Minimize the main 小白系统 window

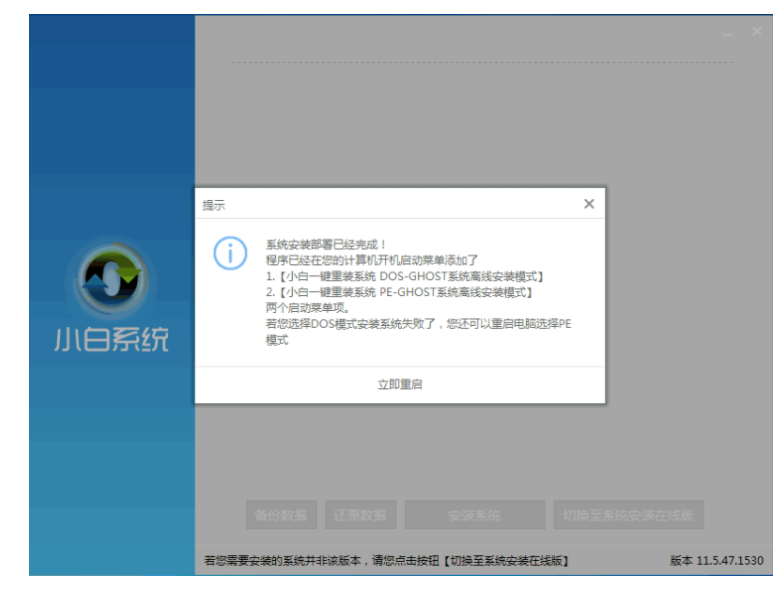729,33
